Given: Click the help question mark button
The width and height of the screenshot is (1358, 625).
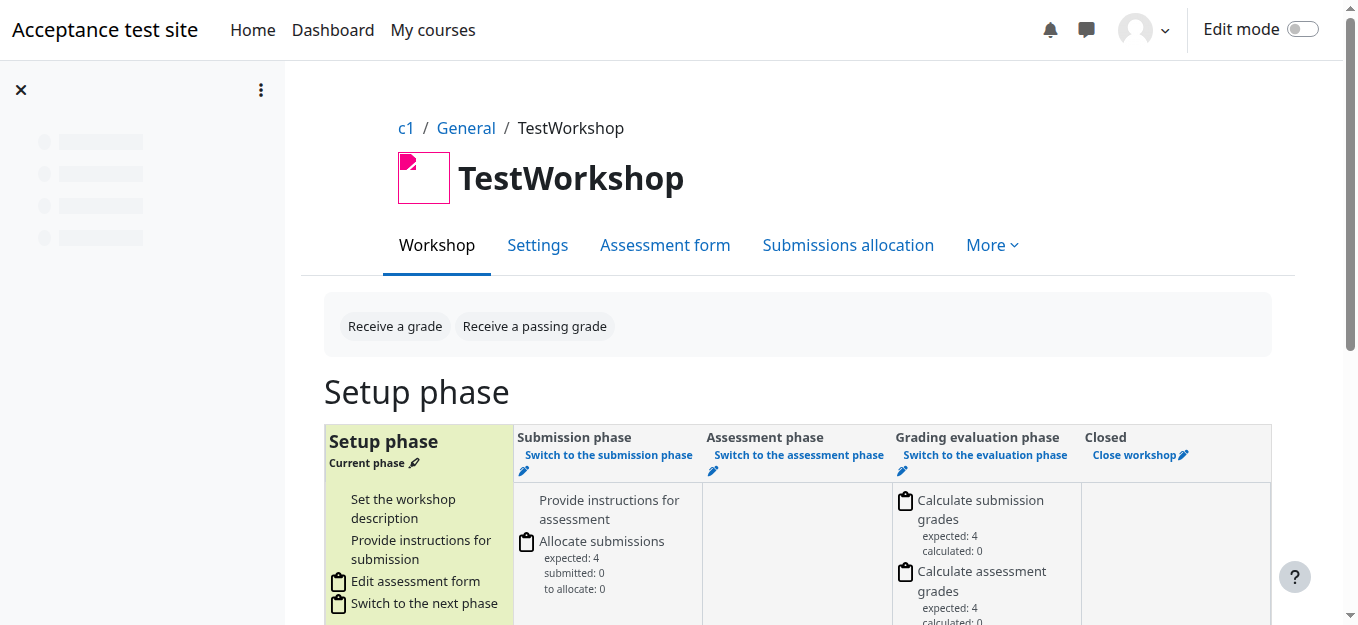Looking at the screenshot, I should pos(1294,577).
